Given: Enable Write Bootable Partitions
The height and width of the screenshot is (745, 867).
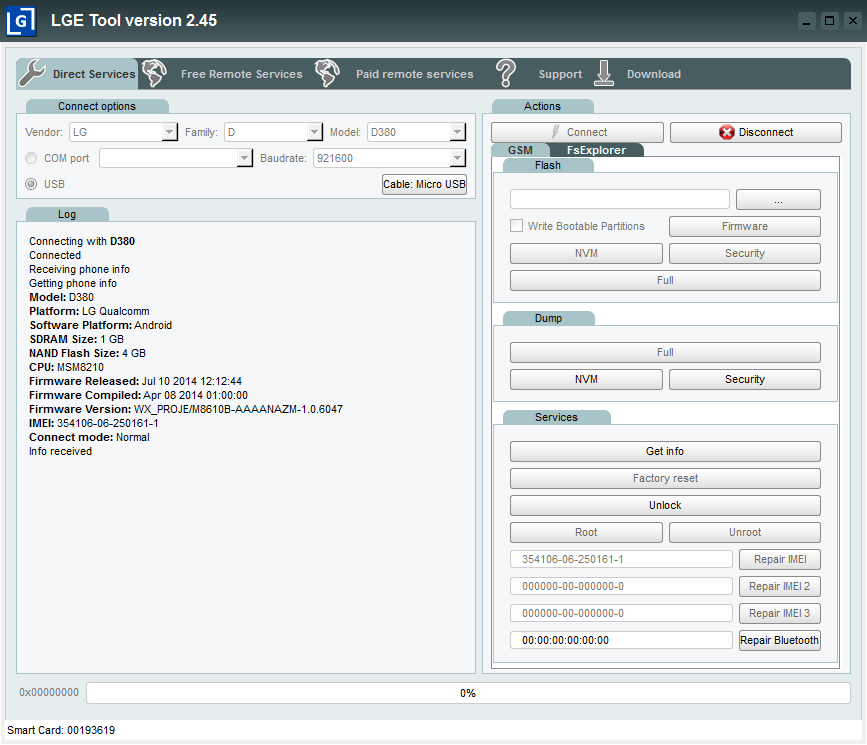Looking at the screenshot, I should pos(516,225).
